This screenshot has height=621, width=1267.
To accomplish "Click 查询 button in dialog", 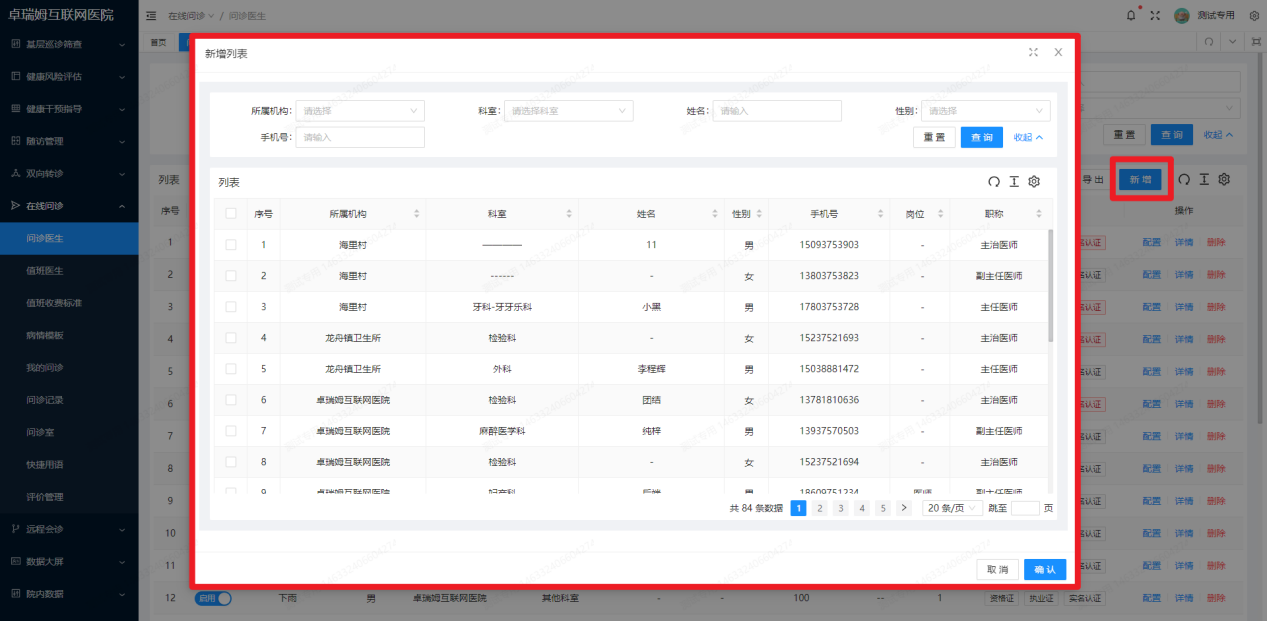I will click(x=982, y=137).
